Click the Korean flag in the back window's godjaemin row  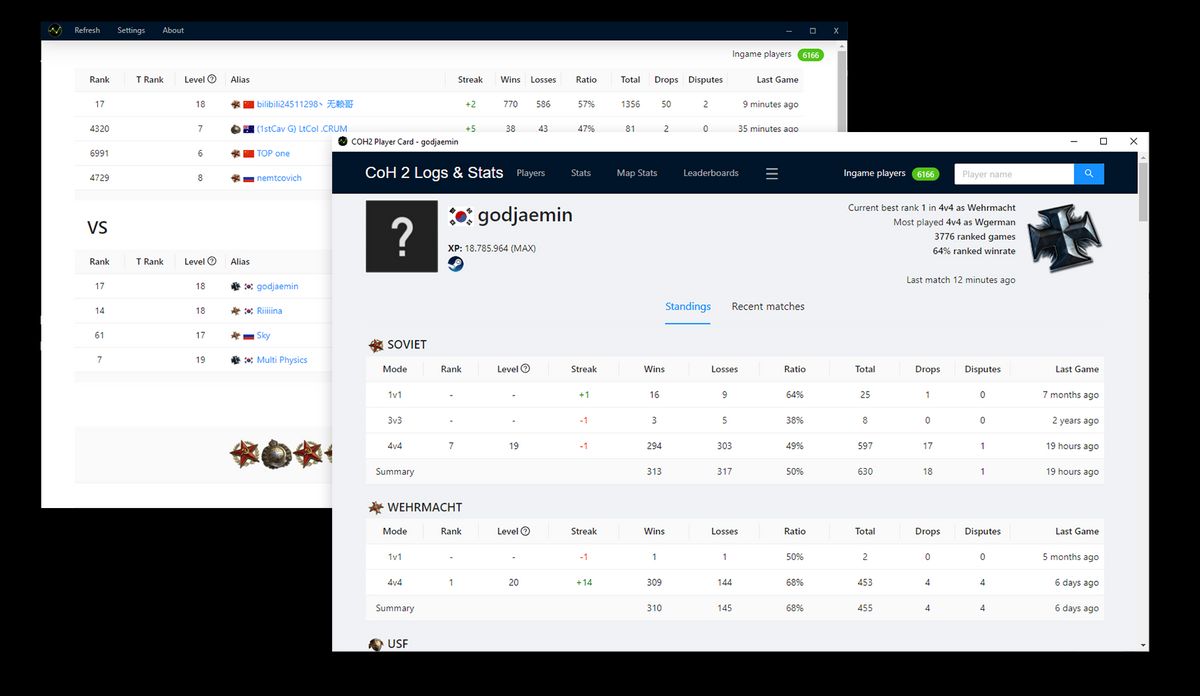(249, 286)
